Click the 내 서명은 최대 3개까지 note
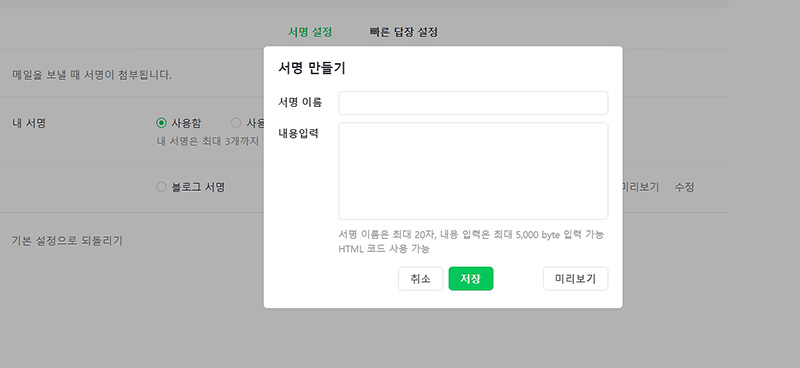 click(208, 141)
